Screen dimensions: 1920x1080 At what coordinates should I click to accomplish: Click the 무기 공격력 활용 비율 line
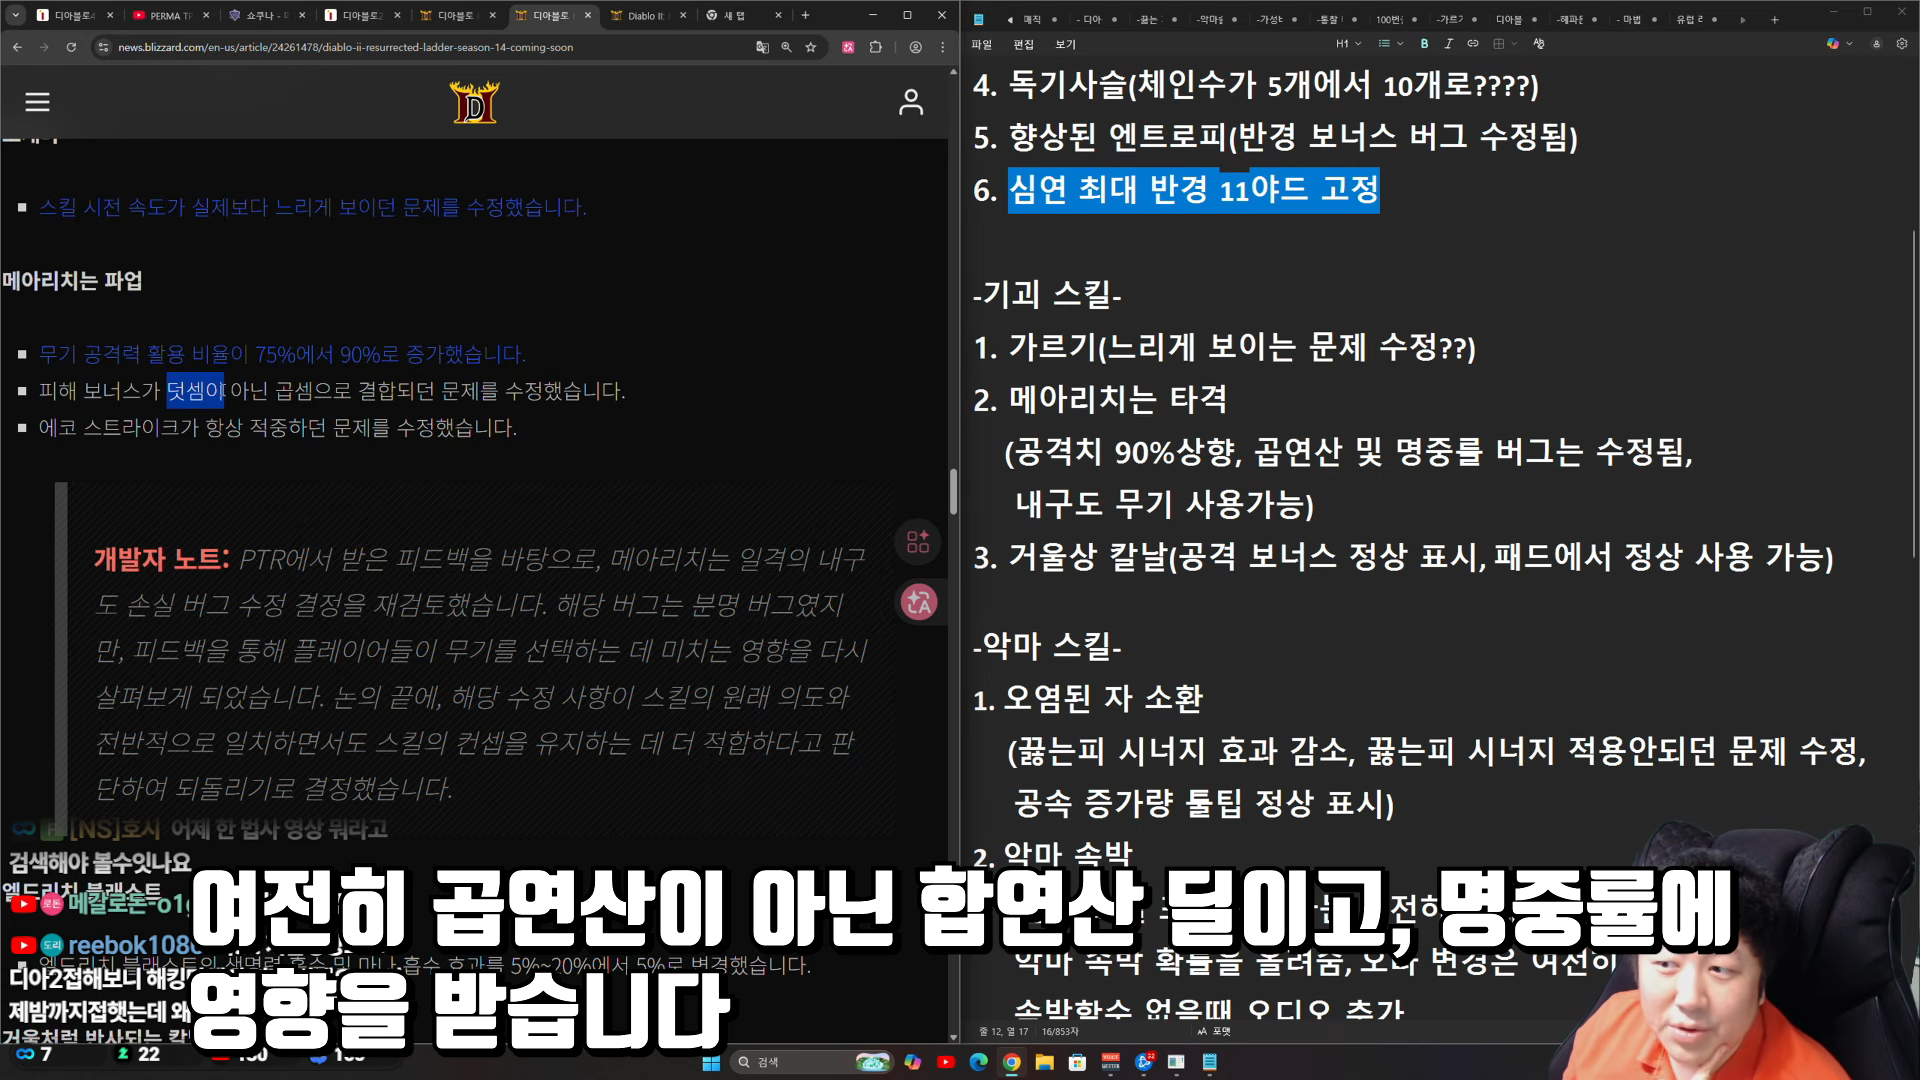point(282,354)
